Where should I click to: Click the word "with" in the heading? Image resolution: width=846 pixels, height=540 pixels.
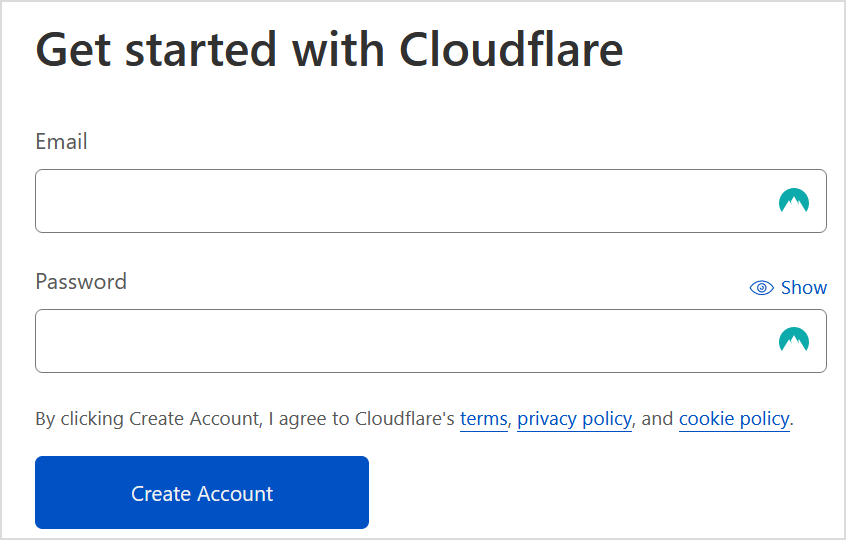pos(338,50)
